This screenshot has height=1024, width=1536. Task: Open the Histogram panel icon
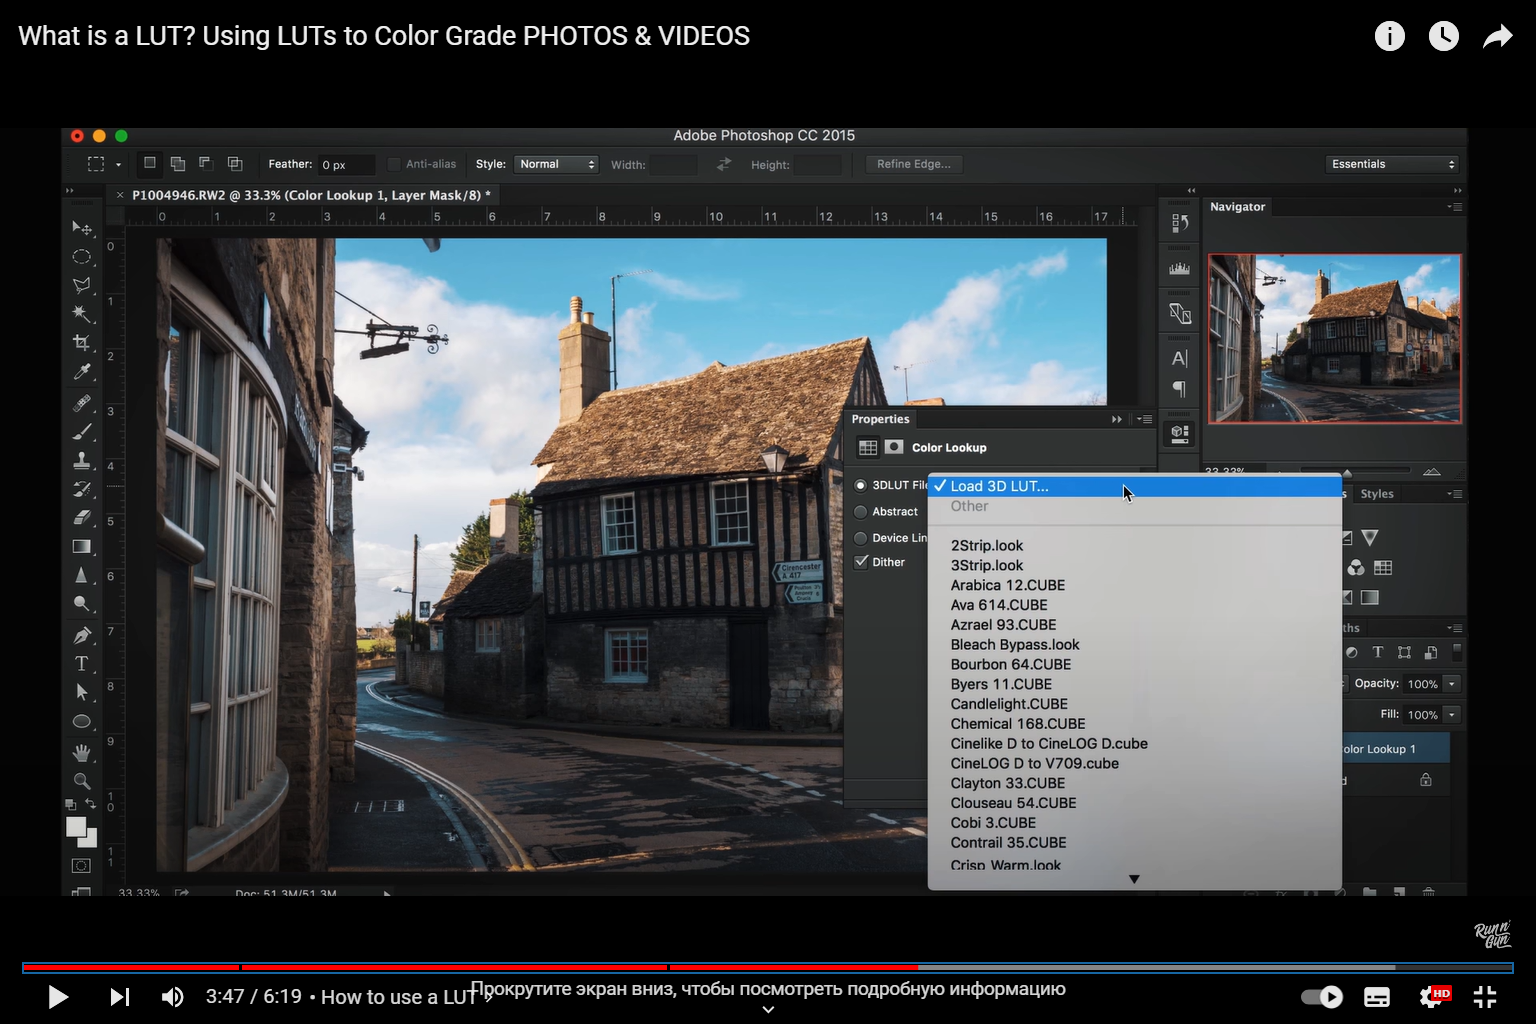point(1179,267)
